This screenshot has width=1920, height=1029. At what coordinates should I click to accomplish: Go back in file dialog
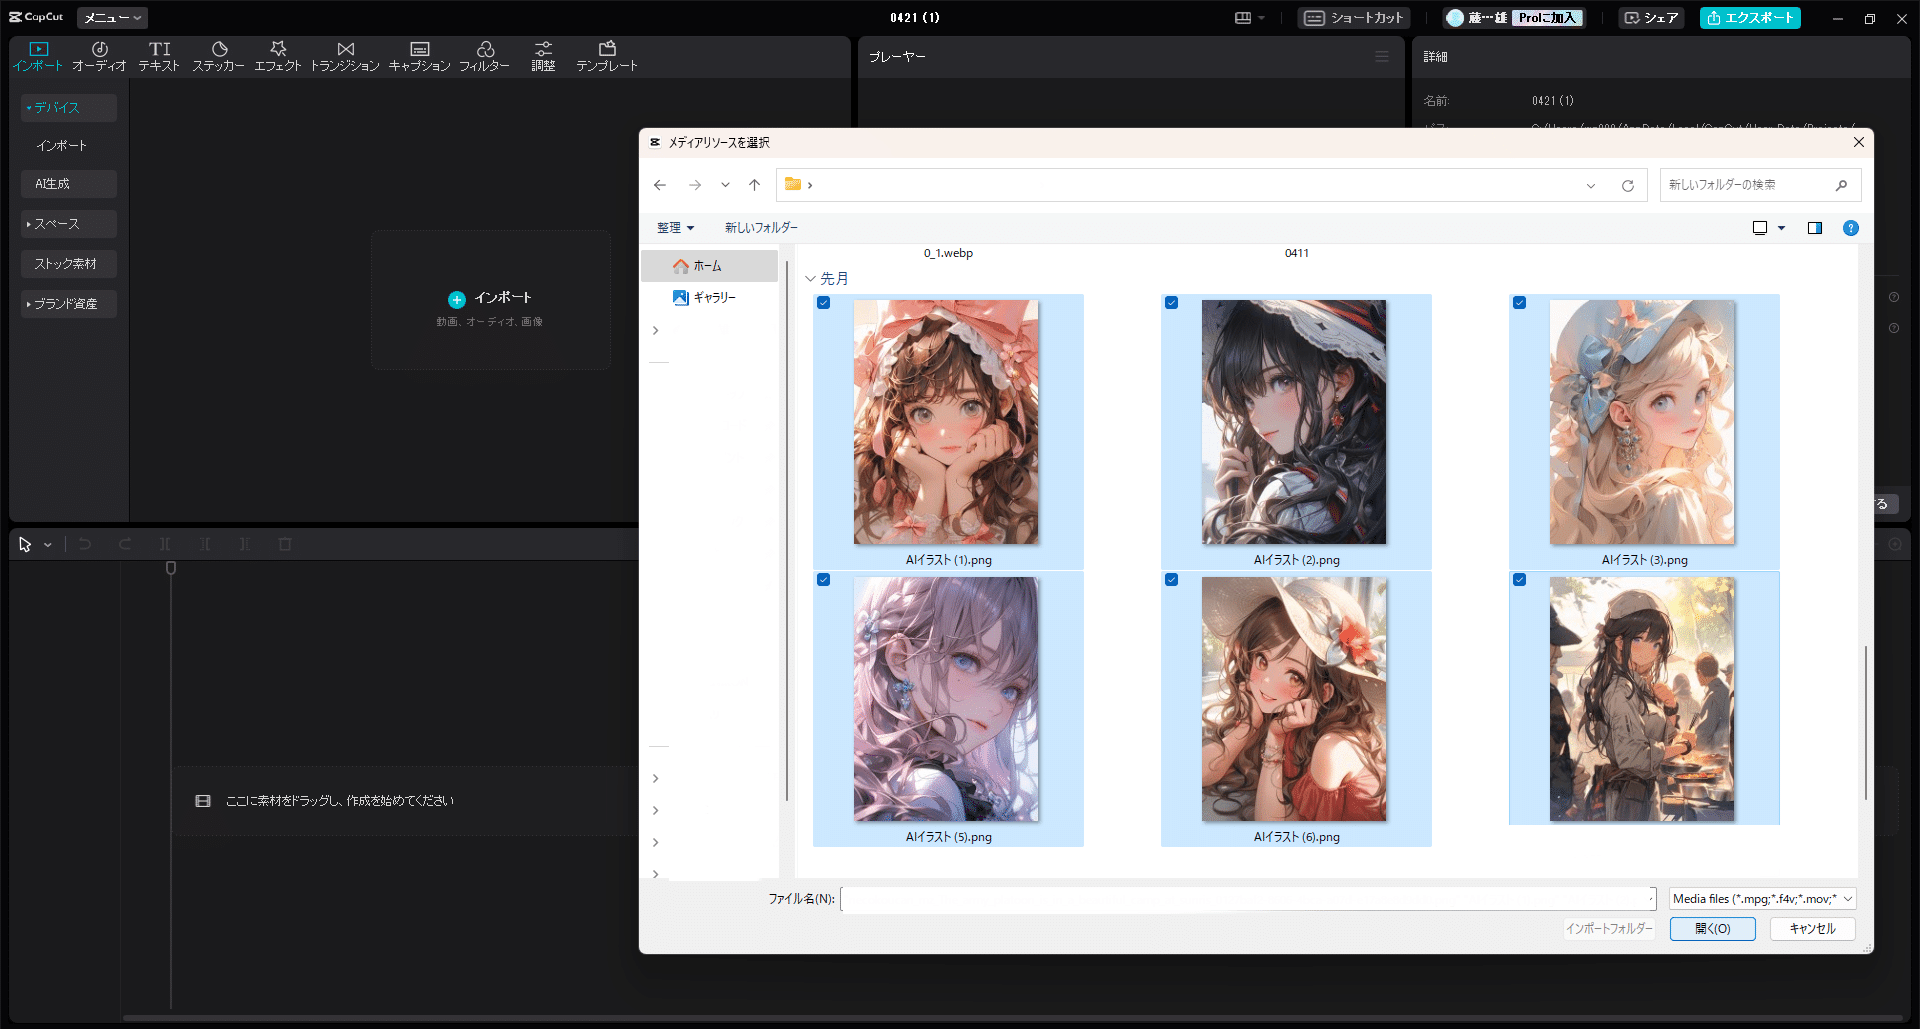click(660, 185)
